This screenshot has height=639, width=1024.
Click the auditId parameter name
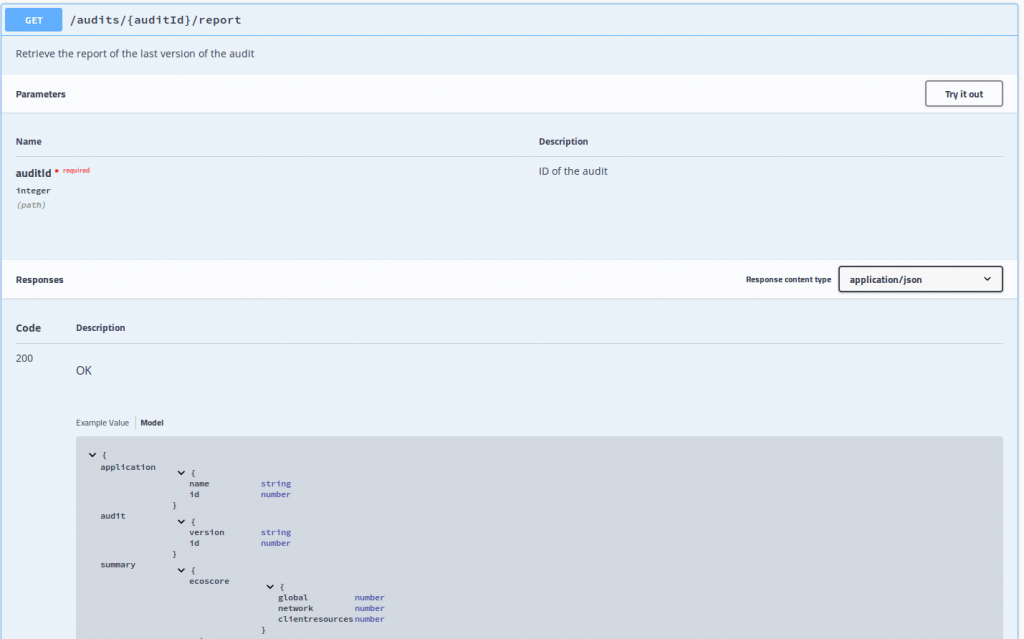coord(33,173)
